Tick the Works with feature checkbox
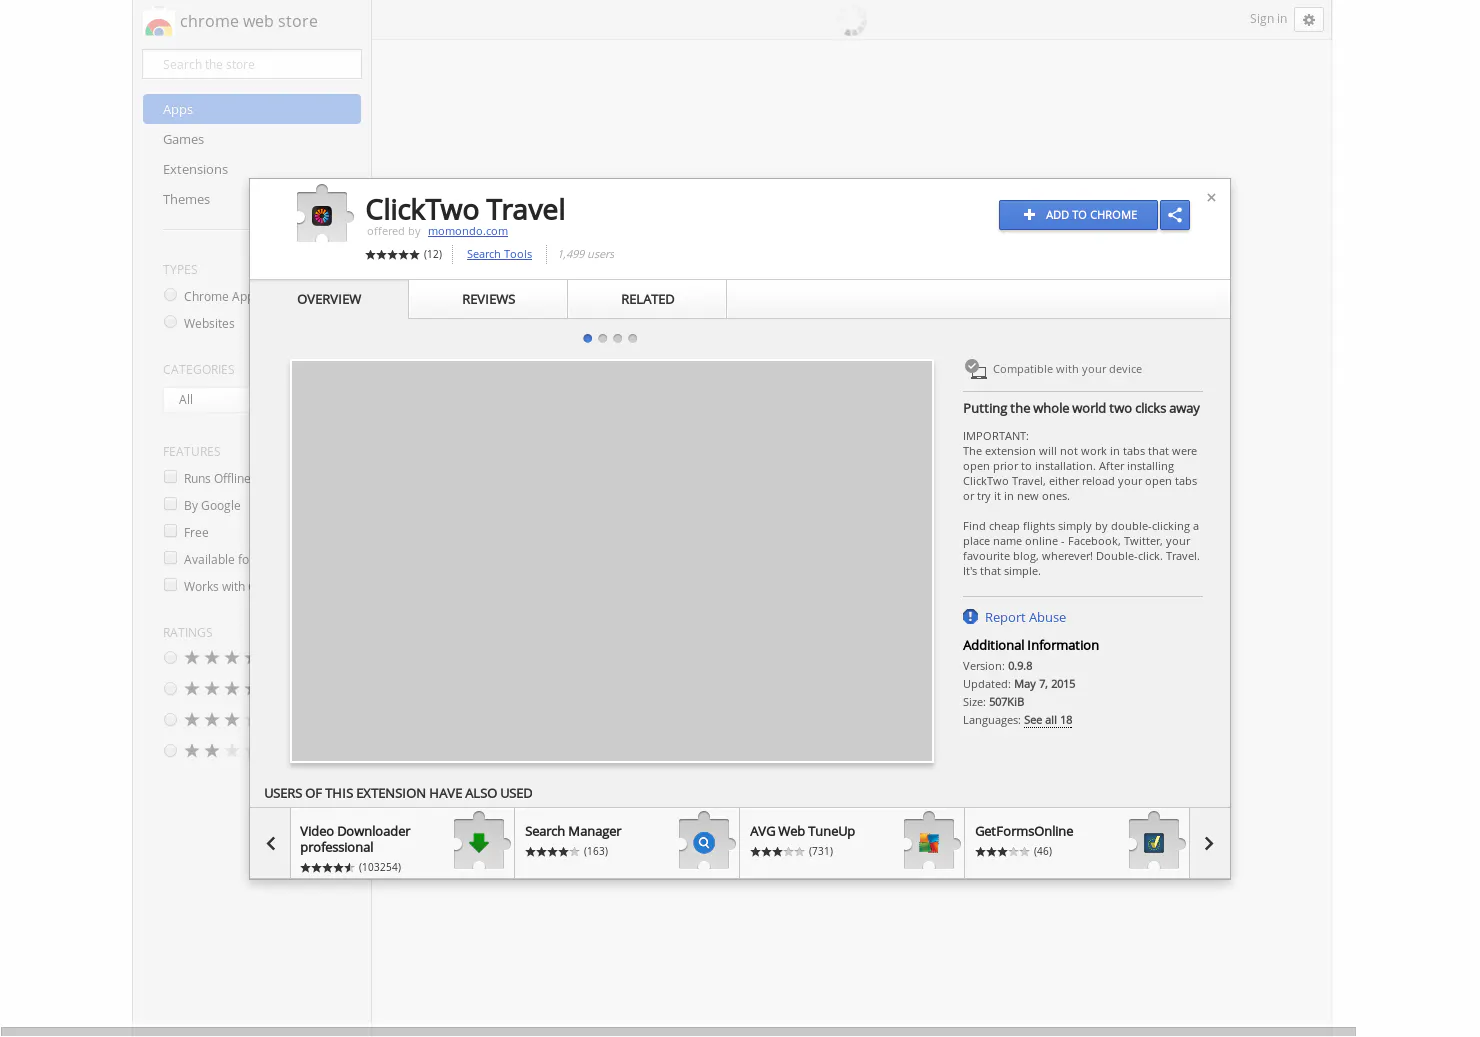Image resolution: width=1480 pixels, height=1037 pixels. point(170,585)
